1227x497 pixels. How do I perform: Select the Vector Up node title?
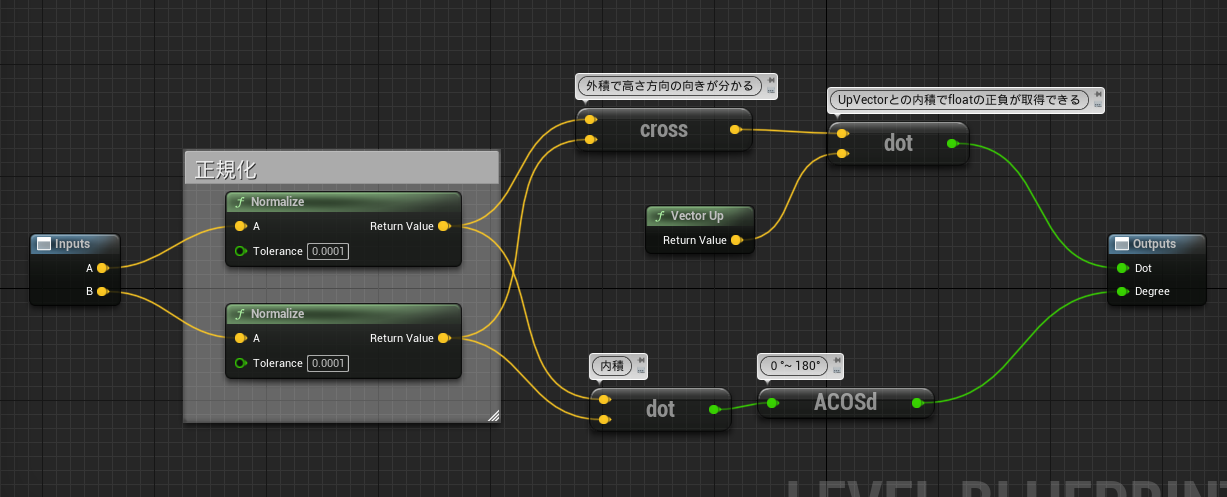pyautogui.click(x=697, y=216)
